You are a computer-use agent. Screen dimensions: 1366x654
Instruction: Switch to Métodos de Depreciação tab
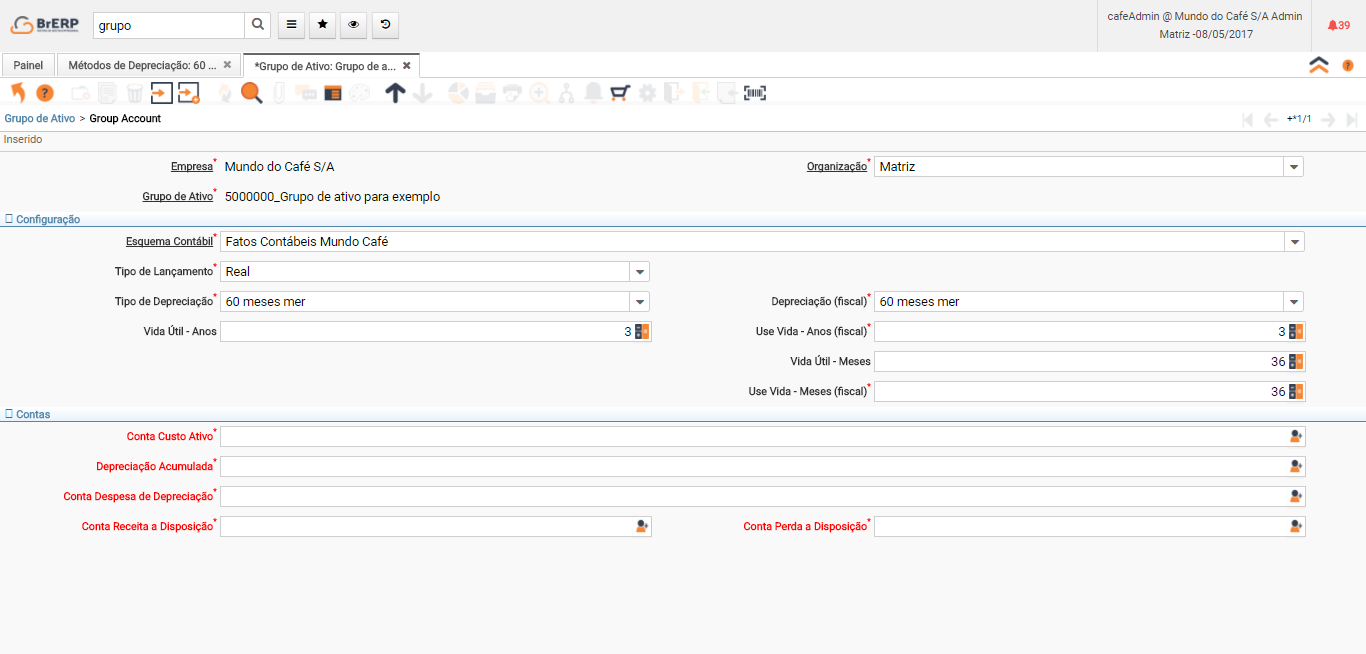tap(141, 65)
